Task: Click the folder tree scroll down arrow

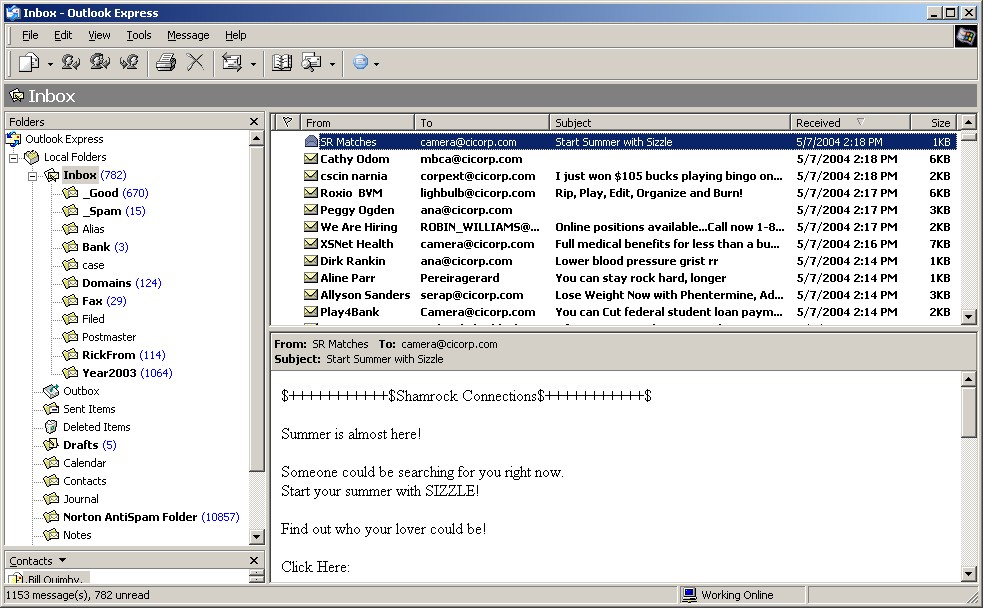Action: pyautogui.click(x=256, y=537)
